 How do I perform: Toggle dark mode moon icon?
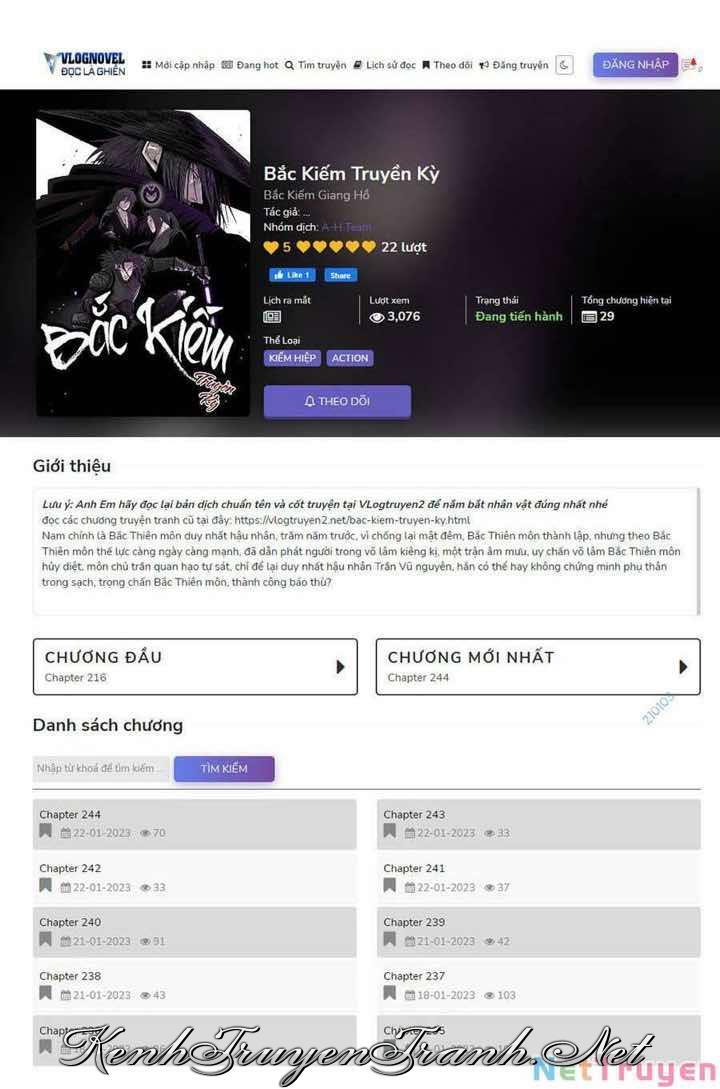564,65
